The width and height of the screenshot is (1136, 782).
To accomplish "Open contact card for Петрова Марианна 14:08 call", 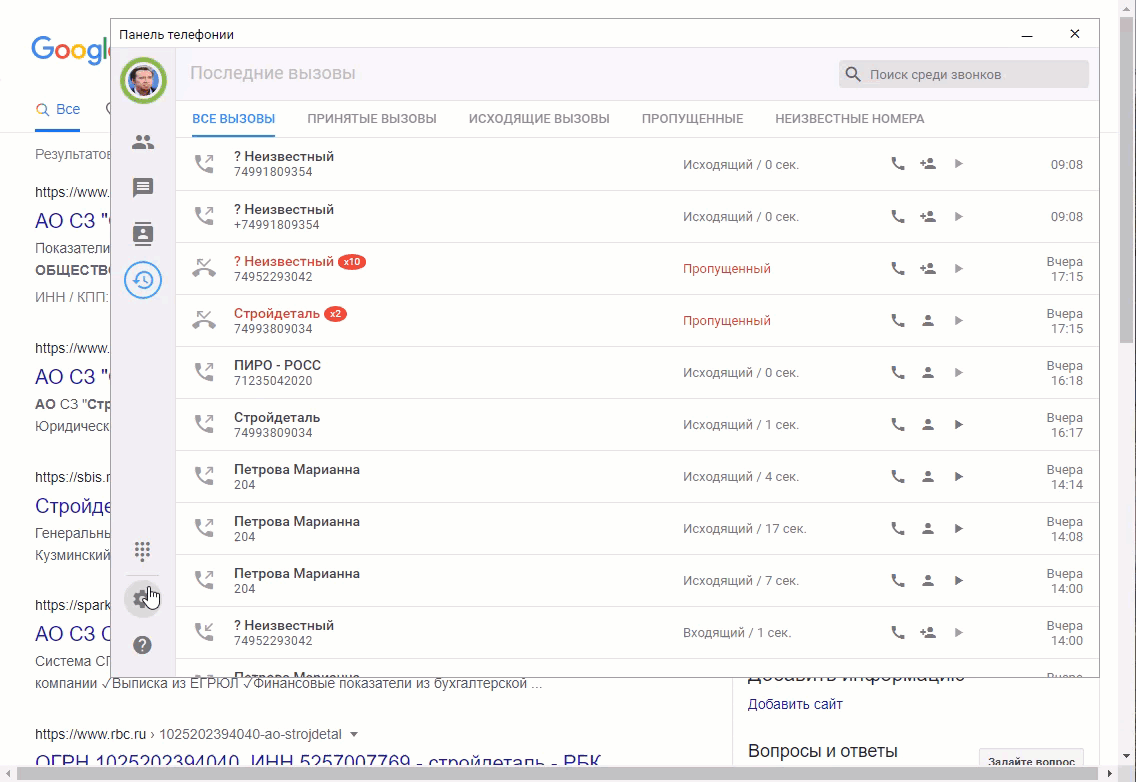I will (928, 529).
